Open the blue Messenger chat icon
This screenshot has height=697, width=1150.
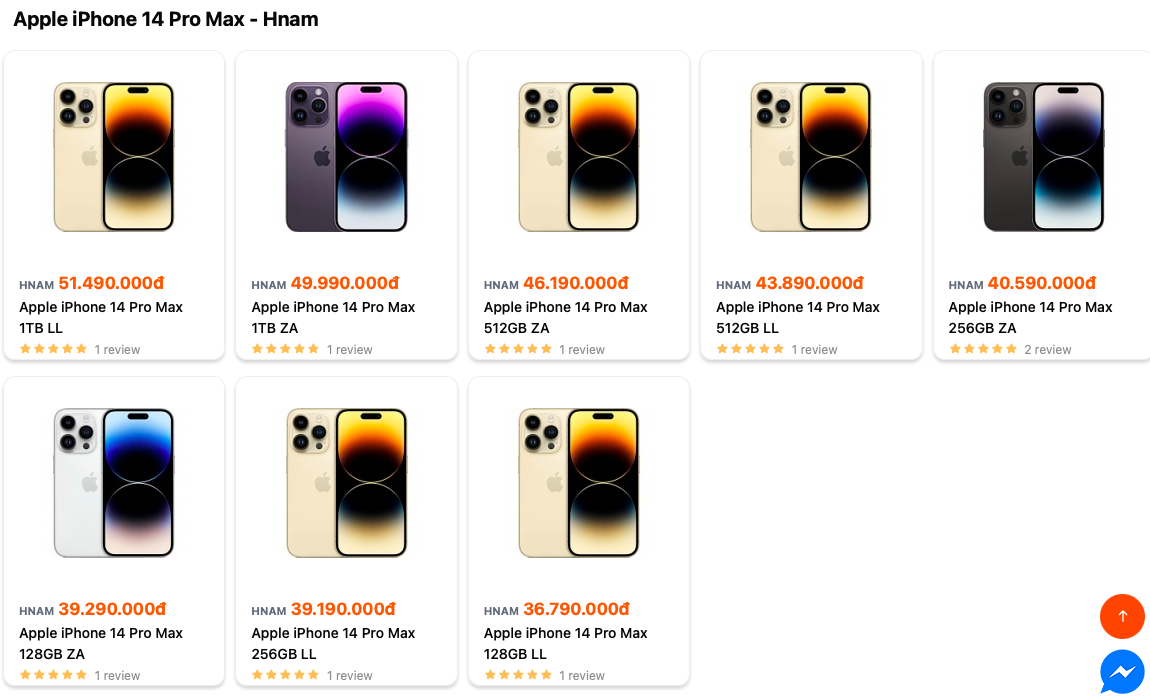1122,672
